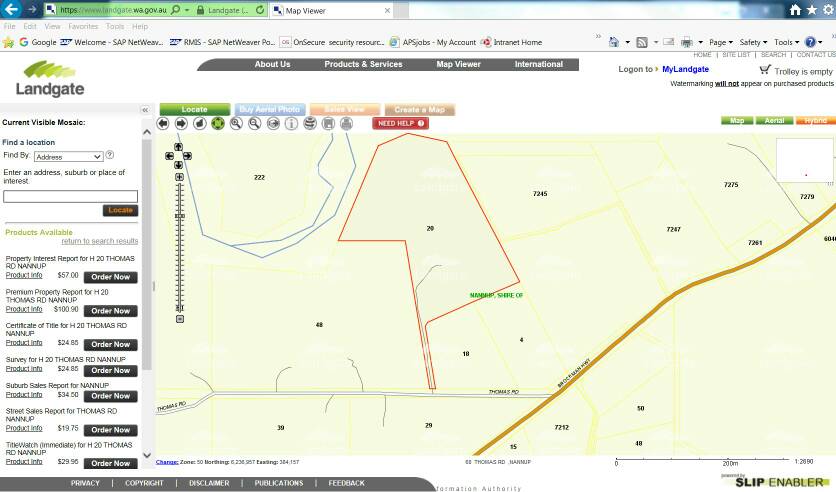Viewport: 836px width, 492px height.
Task: Expand the browser Safety menu
Action: [753, 42]
